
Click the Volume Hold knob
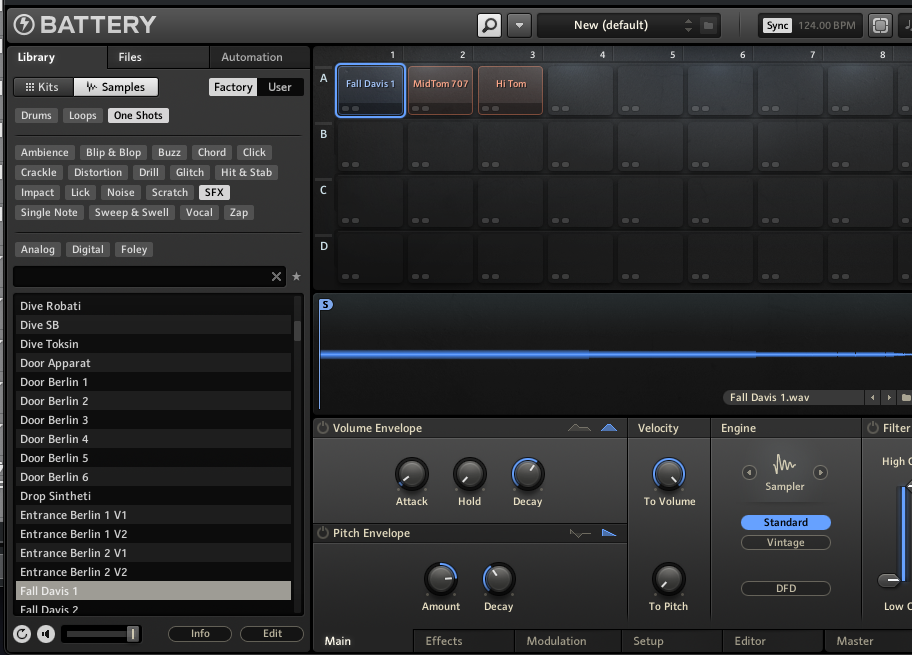(469, 475)
